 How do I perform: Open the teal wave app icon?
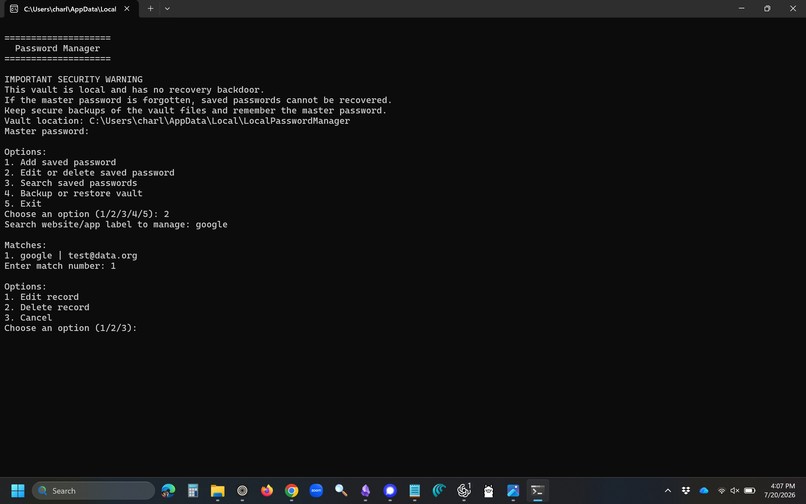pos(439,491)
